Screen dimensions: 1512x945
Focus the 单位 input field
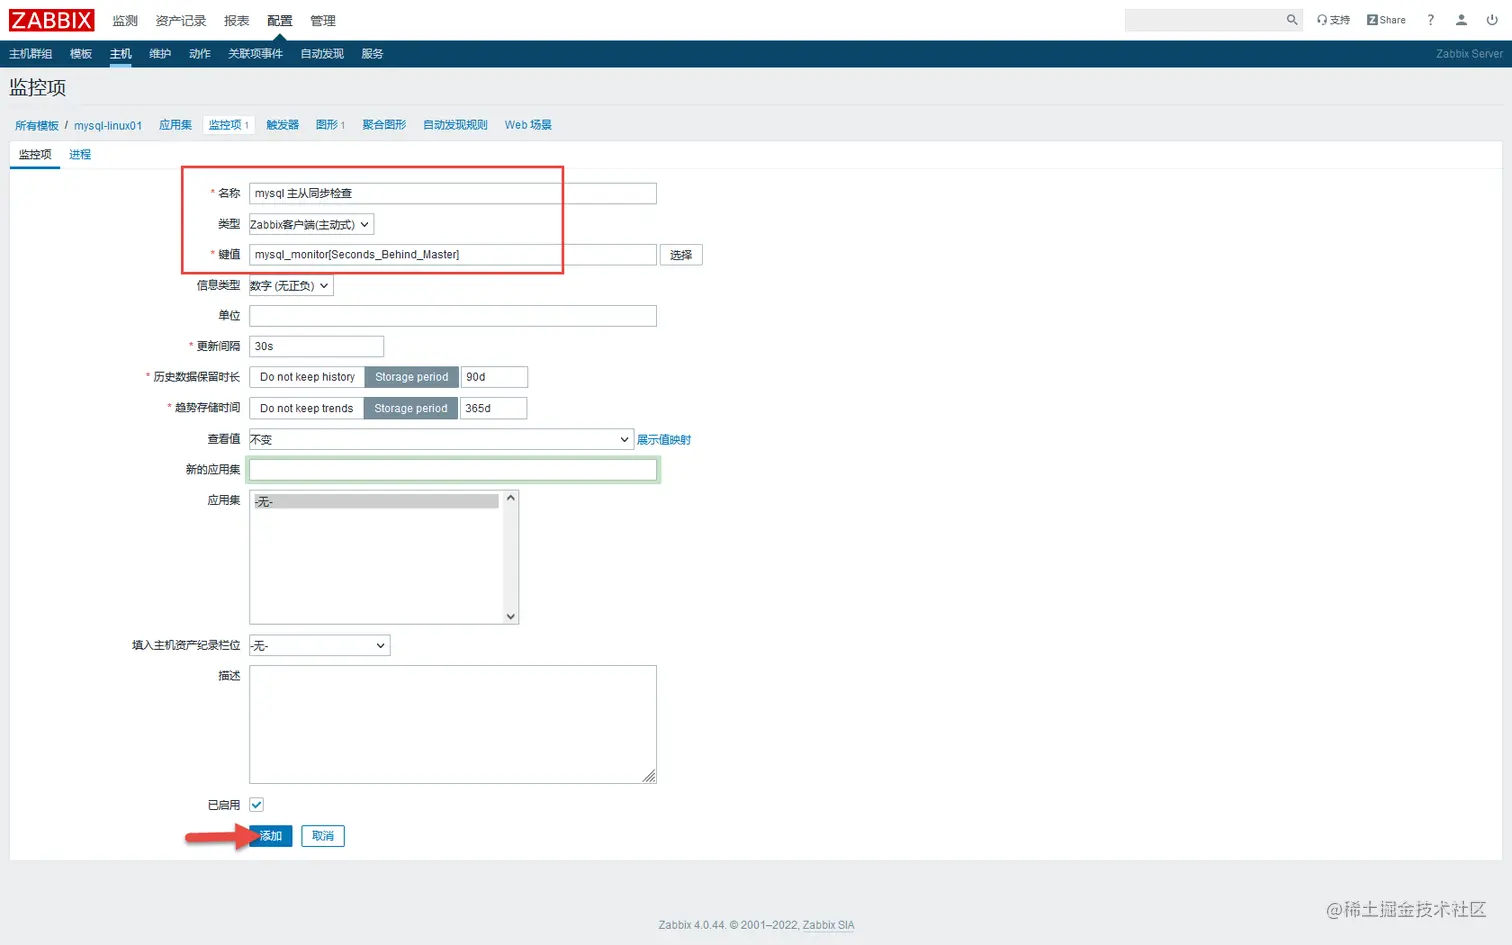click(x=453, y=316)
